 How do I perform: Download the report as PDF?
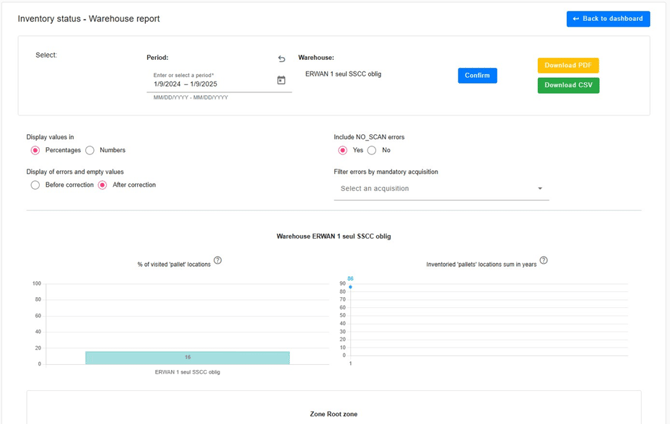click(x=568, y=65)
